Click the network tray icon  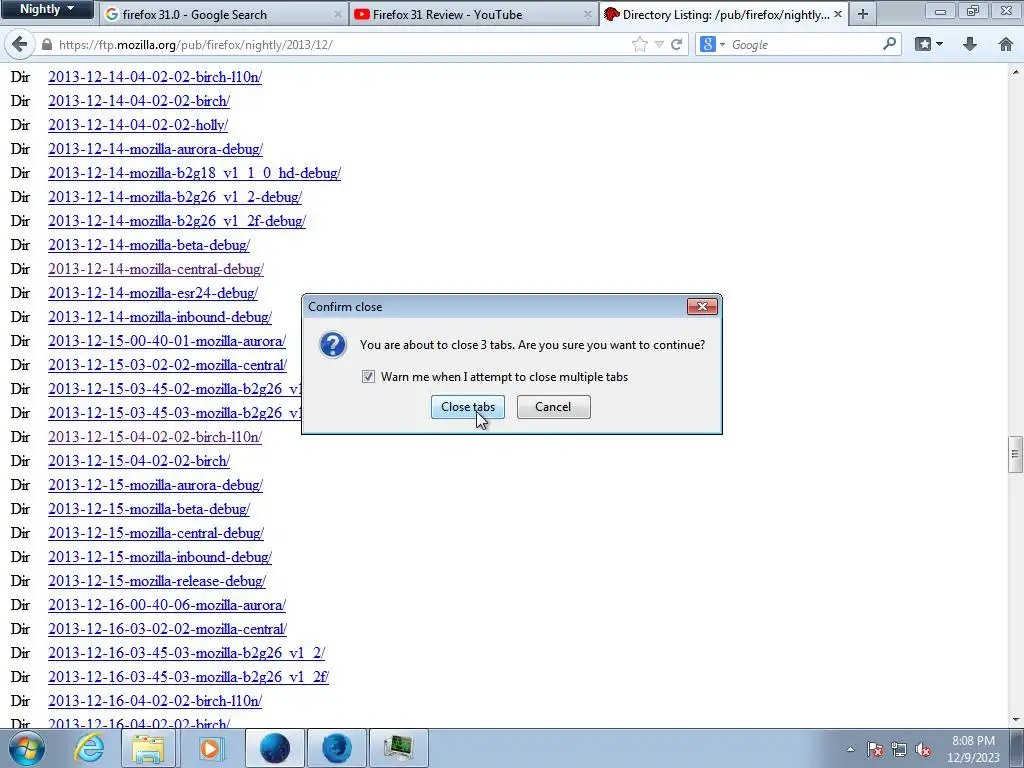[x=899, y=749]
